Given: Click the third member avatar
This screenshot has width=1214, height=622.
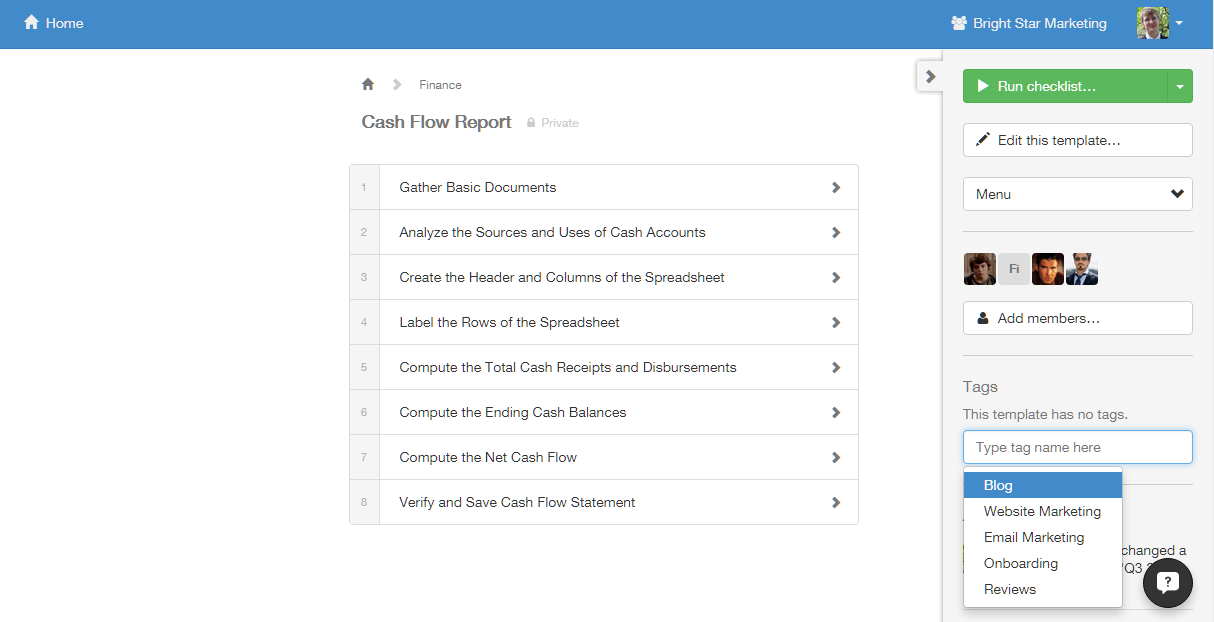Looking at the screenshot, I should click(1048, 269).
